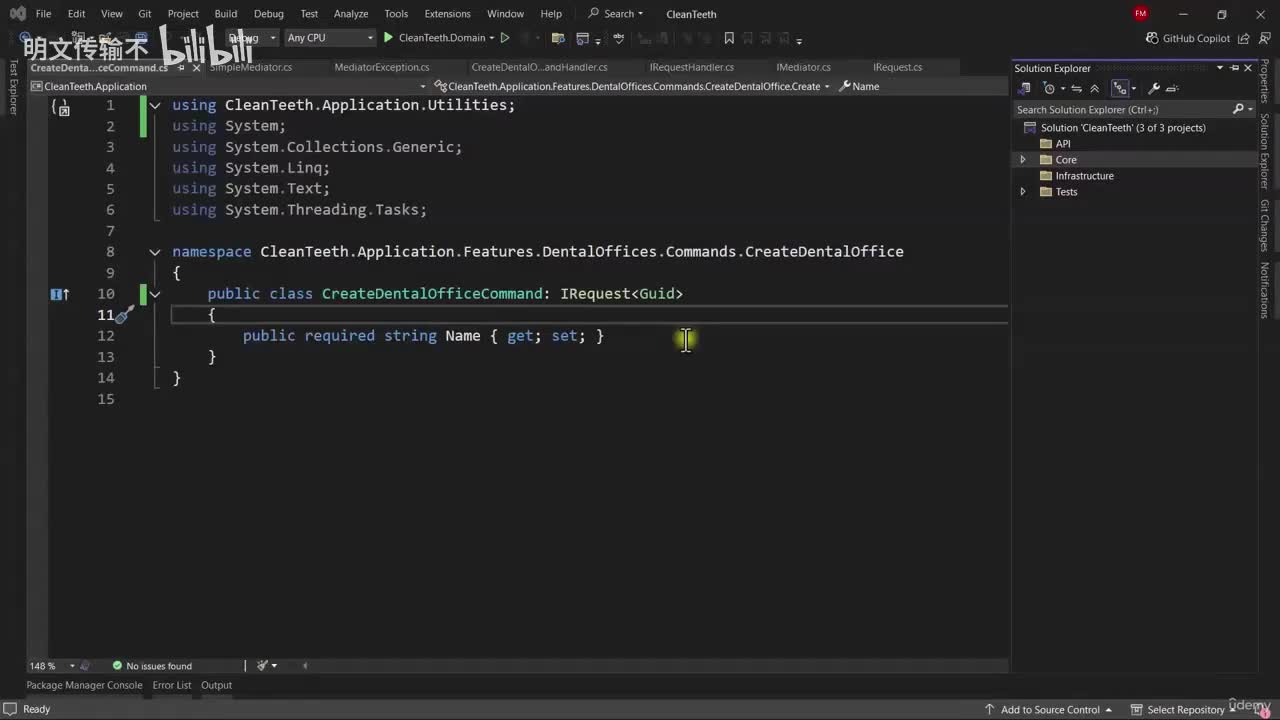This screenshot has height=720, width=1280.
Task: Open the type navigation dropdown for CreateDentalOffice
Action: [632, 86]
